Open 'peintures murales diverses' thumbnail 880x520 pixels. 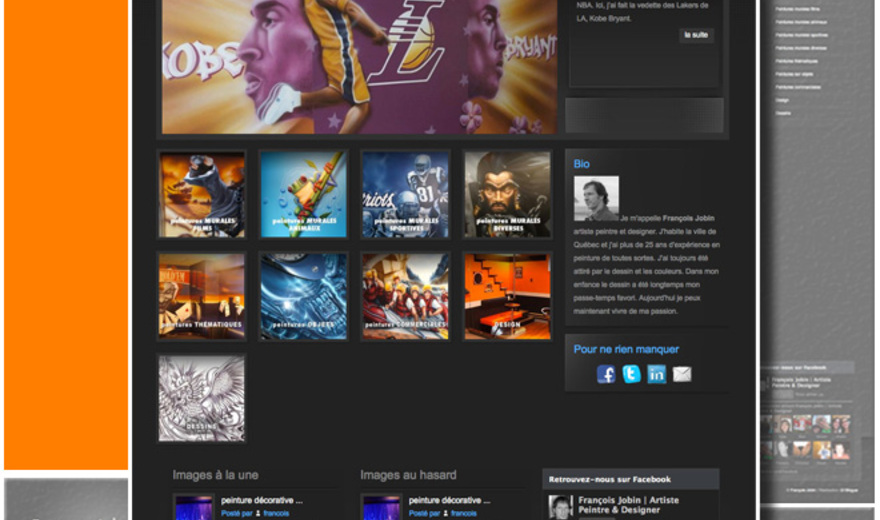[x=507, y=195]
